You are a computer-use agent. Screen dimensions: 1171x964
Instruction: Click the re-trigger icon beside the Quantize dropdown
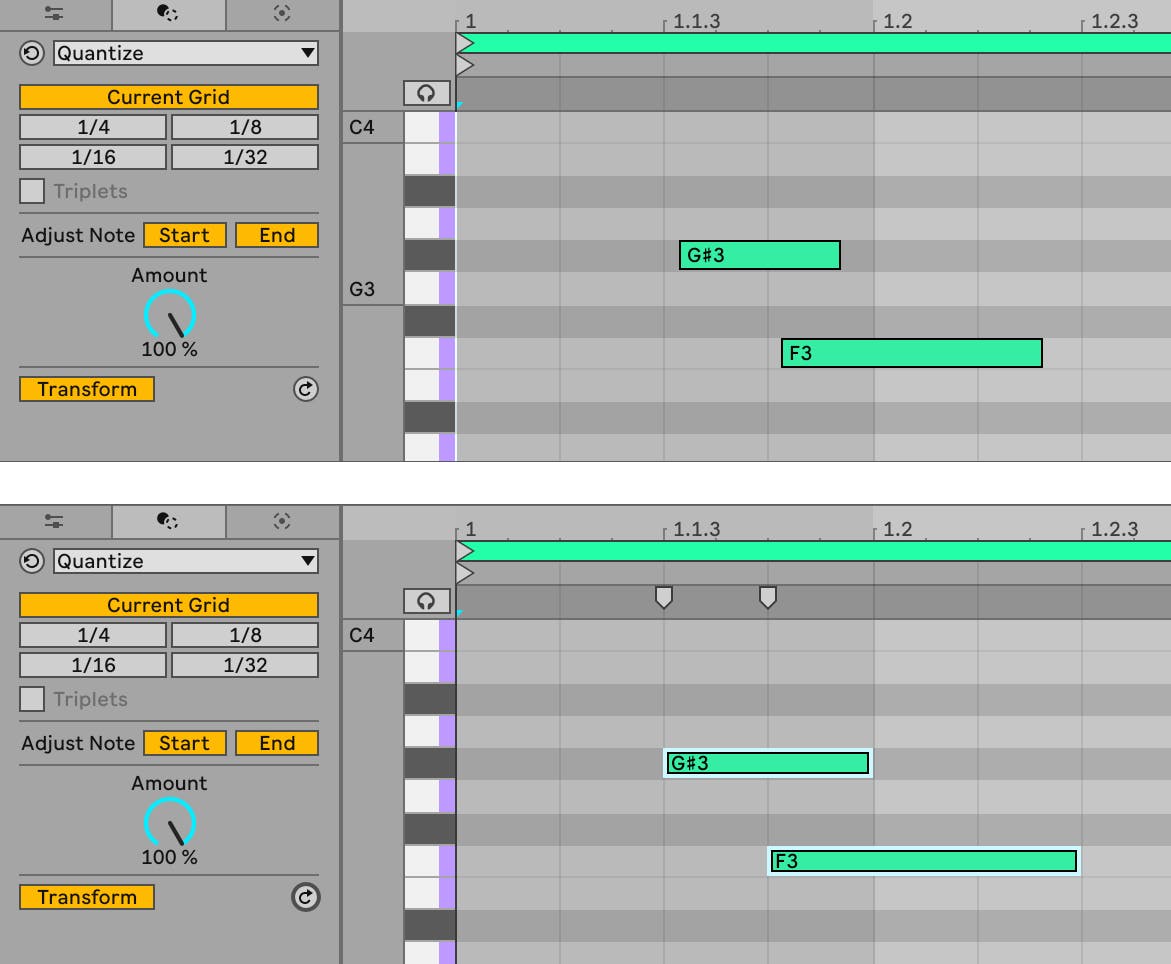[30, 53]
